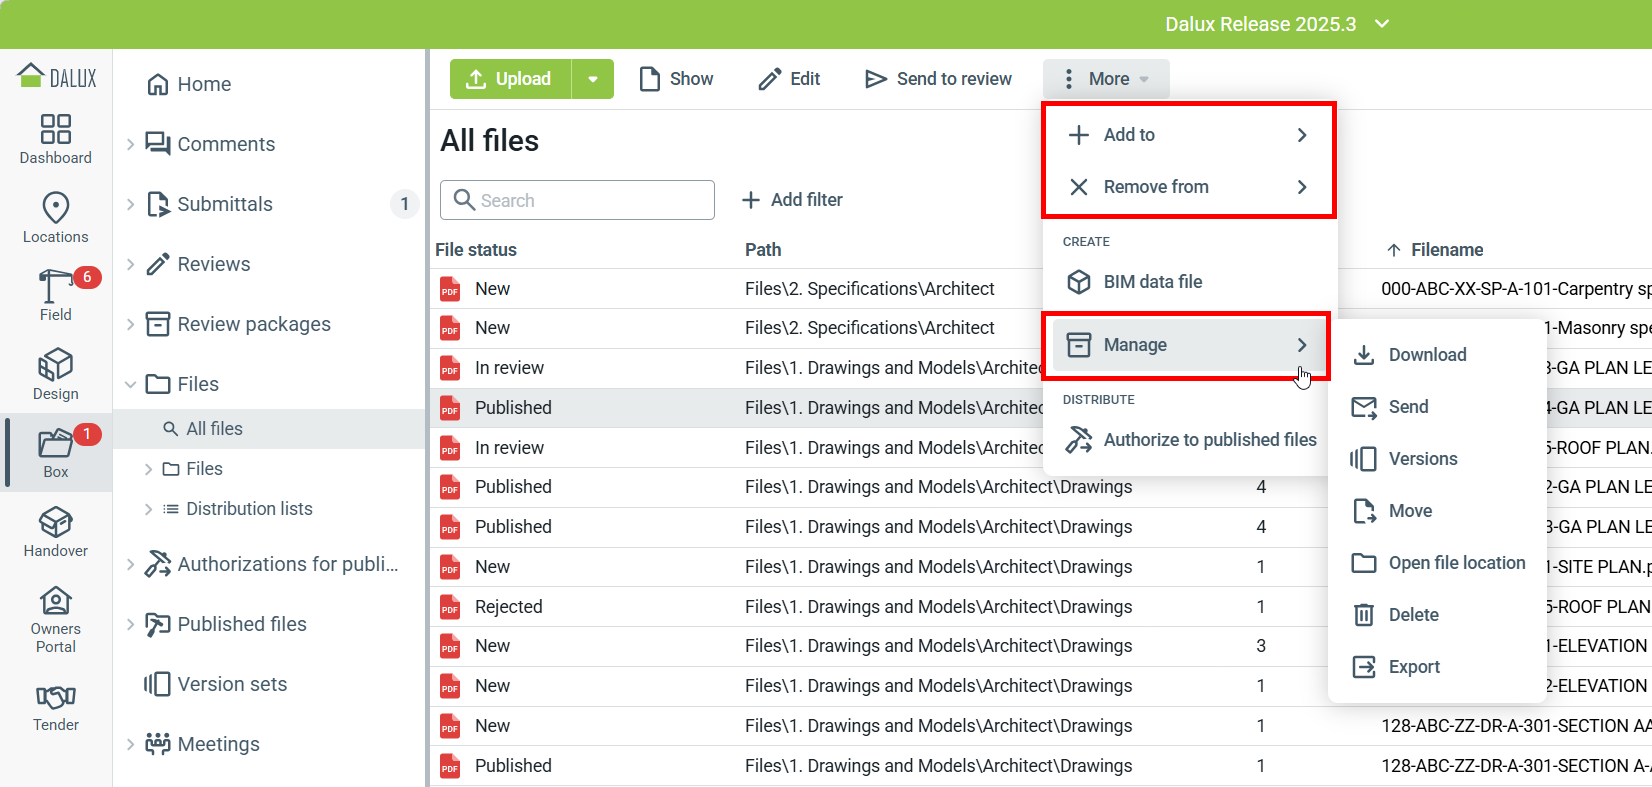Open the Tender handshake icon
This screenshot has height=787, width=1652.
coord(55,697)
